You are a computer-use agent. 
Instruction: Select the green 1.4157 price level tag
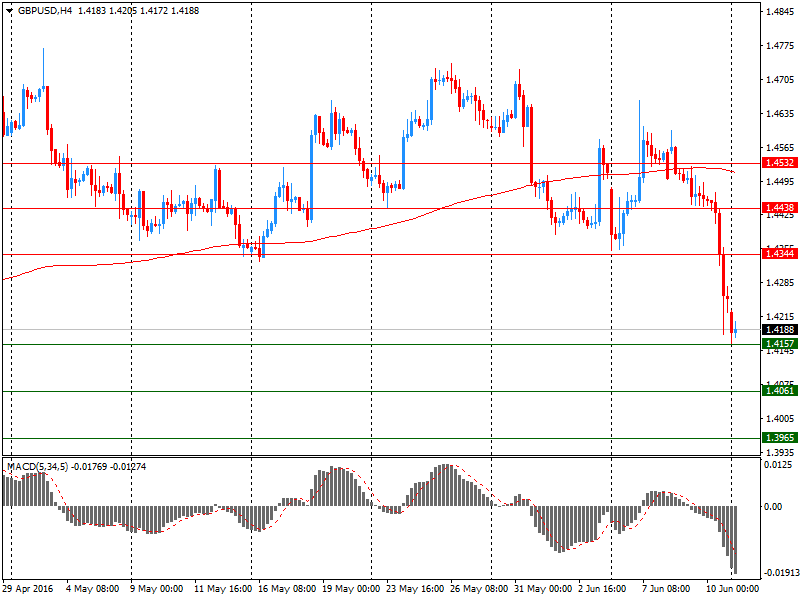[x=779, y=344]
